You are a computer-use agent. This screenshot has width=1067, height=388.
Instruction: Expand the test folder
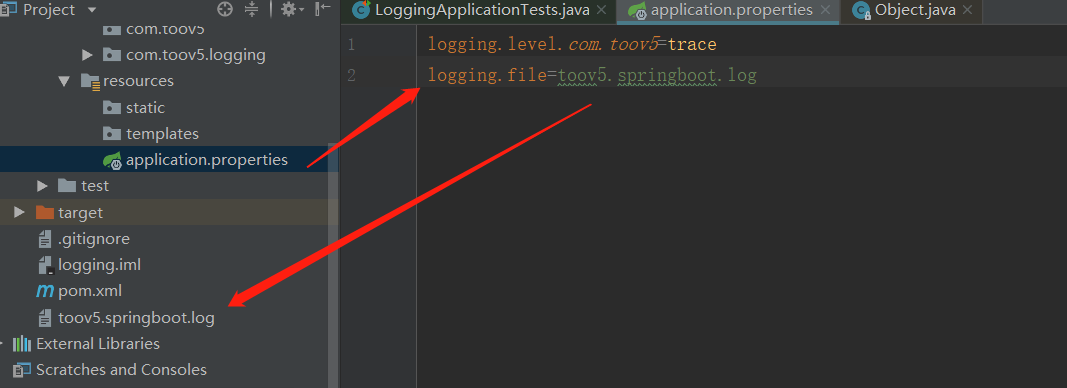click(42, 186)
